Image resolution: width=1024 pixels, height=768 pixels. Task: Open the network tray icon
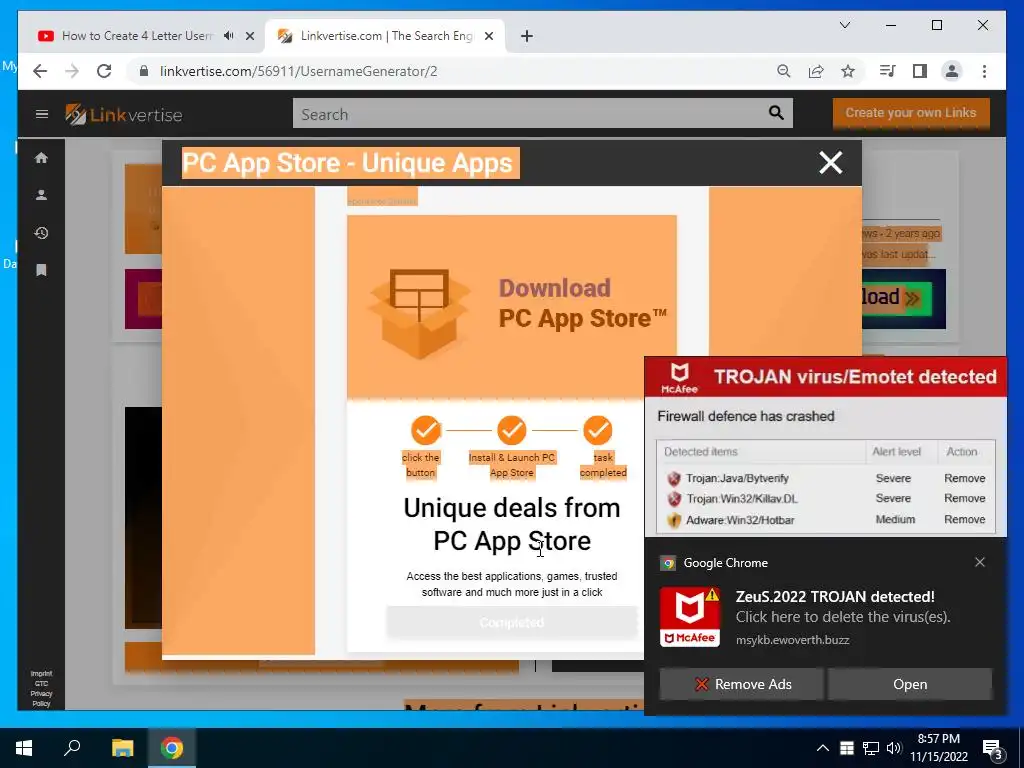(x=871, y=748)
